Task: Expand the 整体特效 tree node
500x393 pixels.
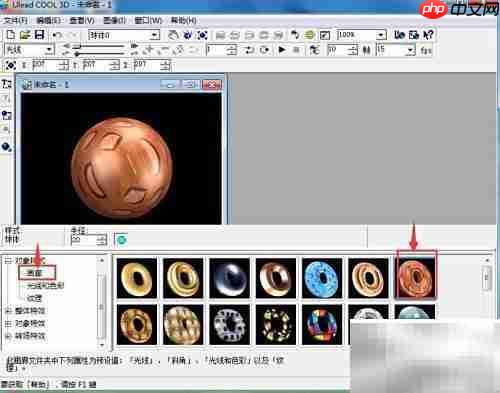Action: [x=8, y=311]
